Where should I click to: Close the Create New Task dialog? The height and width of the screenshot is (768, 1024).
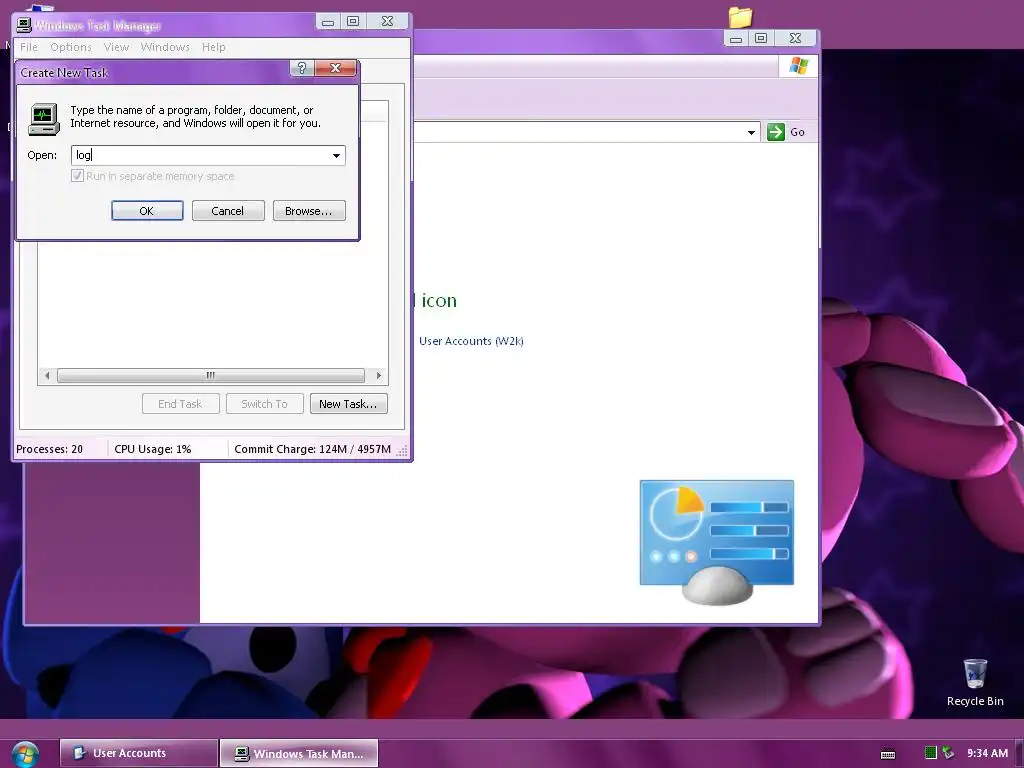click(336, 68)
